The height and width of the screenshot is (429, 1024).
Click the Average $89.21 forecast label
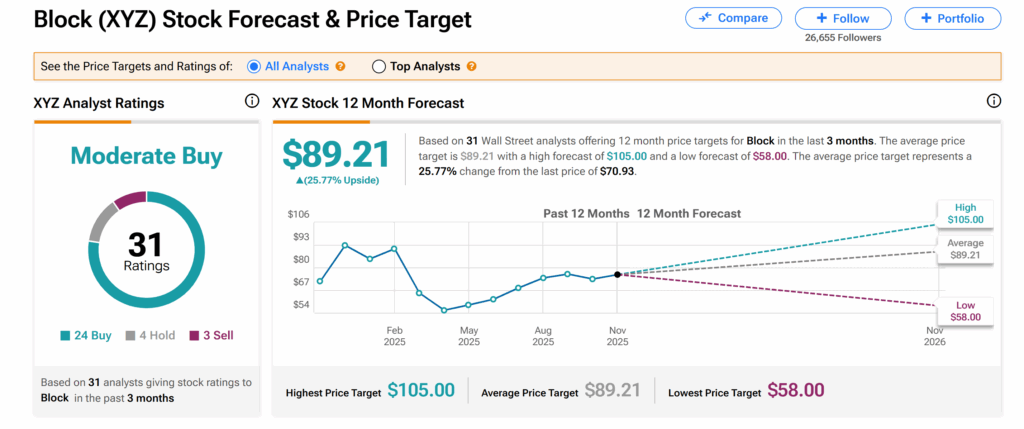tap(965, 249)
